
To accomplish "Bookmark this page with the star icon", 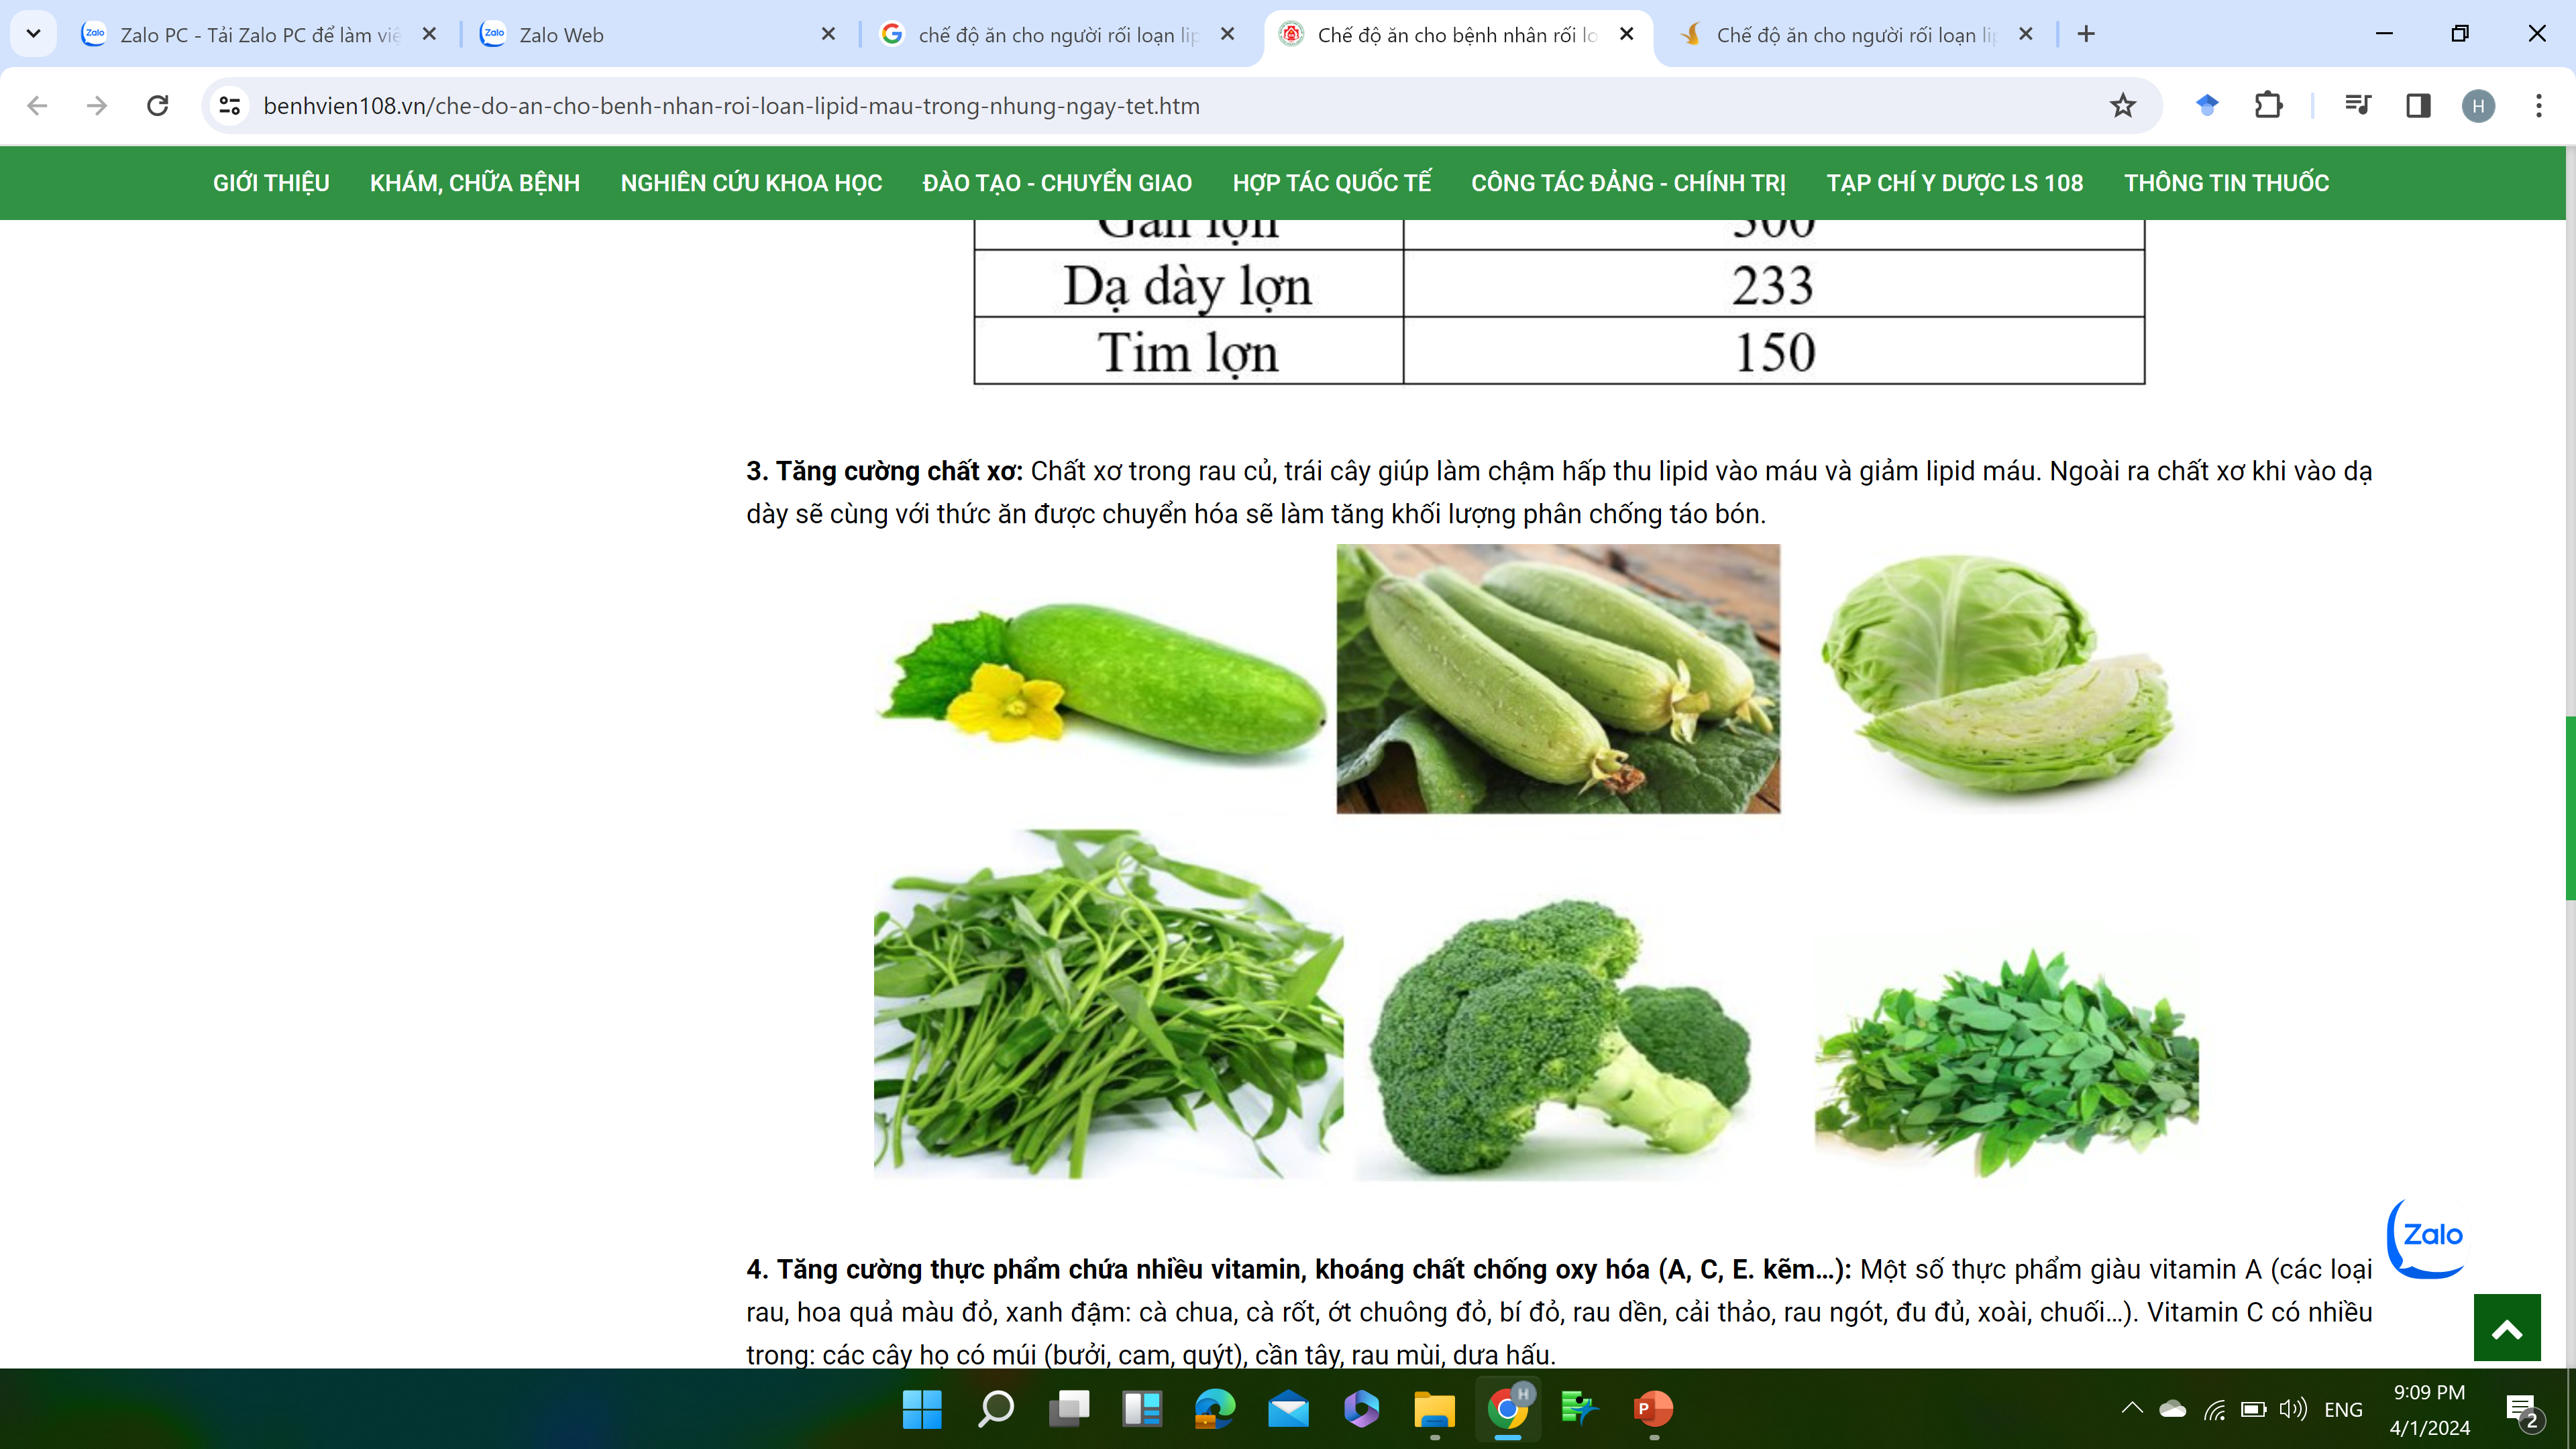I will (x=2123, y=105).
